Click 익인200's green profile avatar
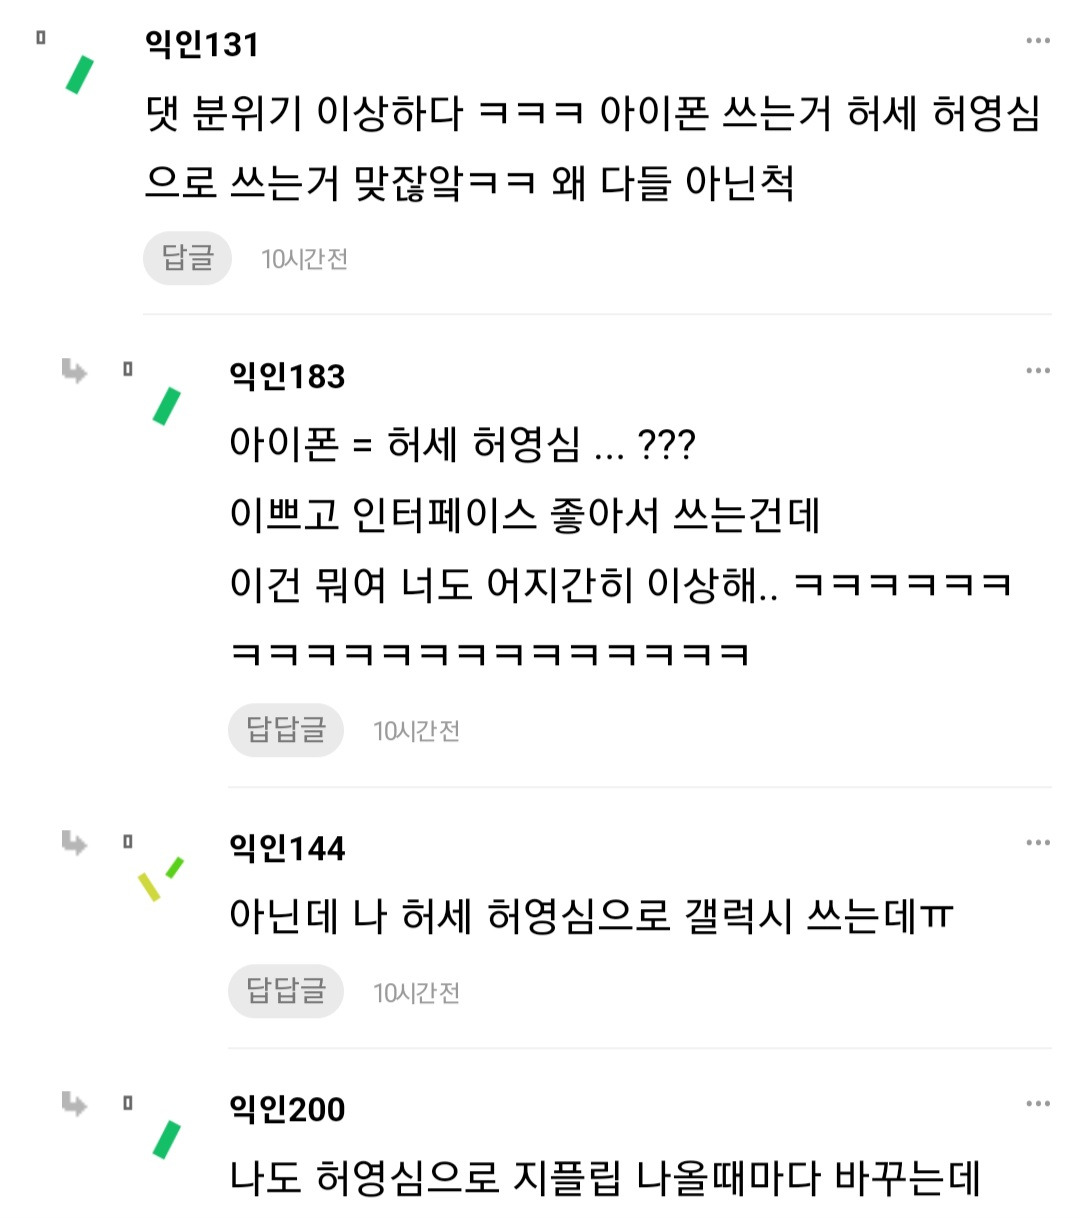 (166, 1139)
